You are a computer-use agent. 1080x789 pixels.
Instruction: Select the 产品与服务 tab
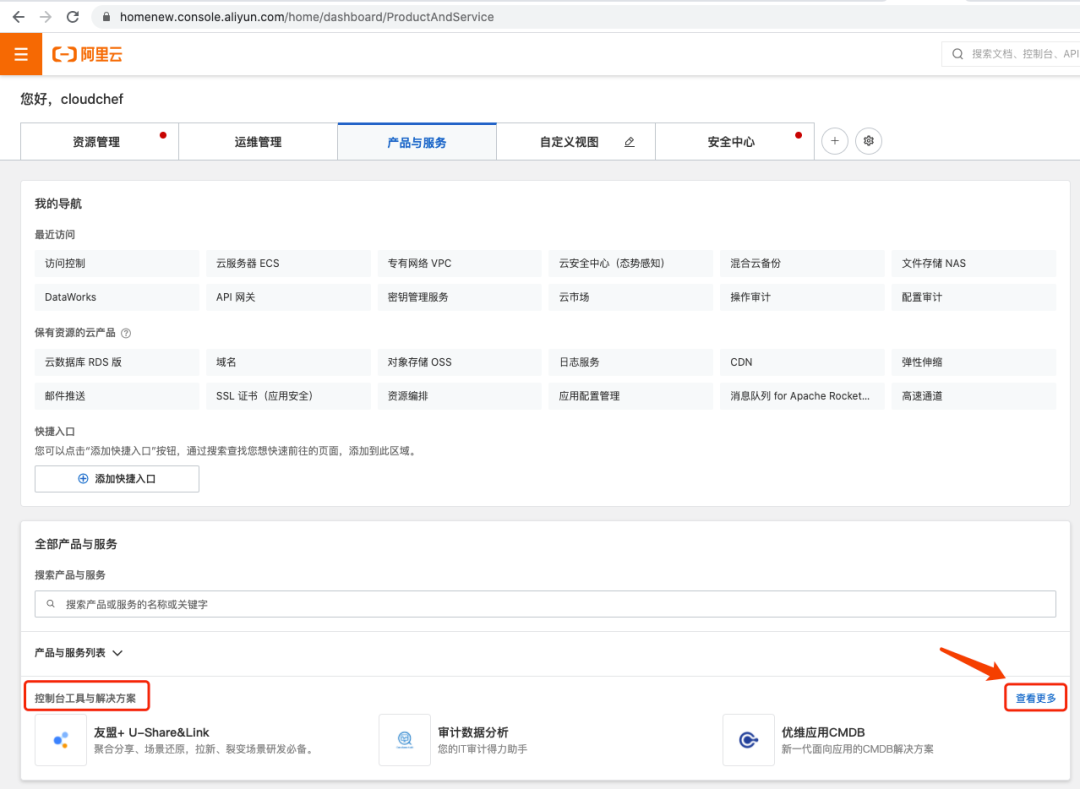(417, 142)
